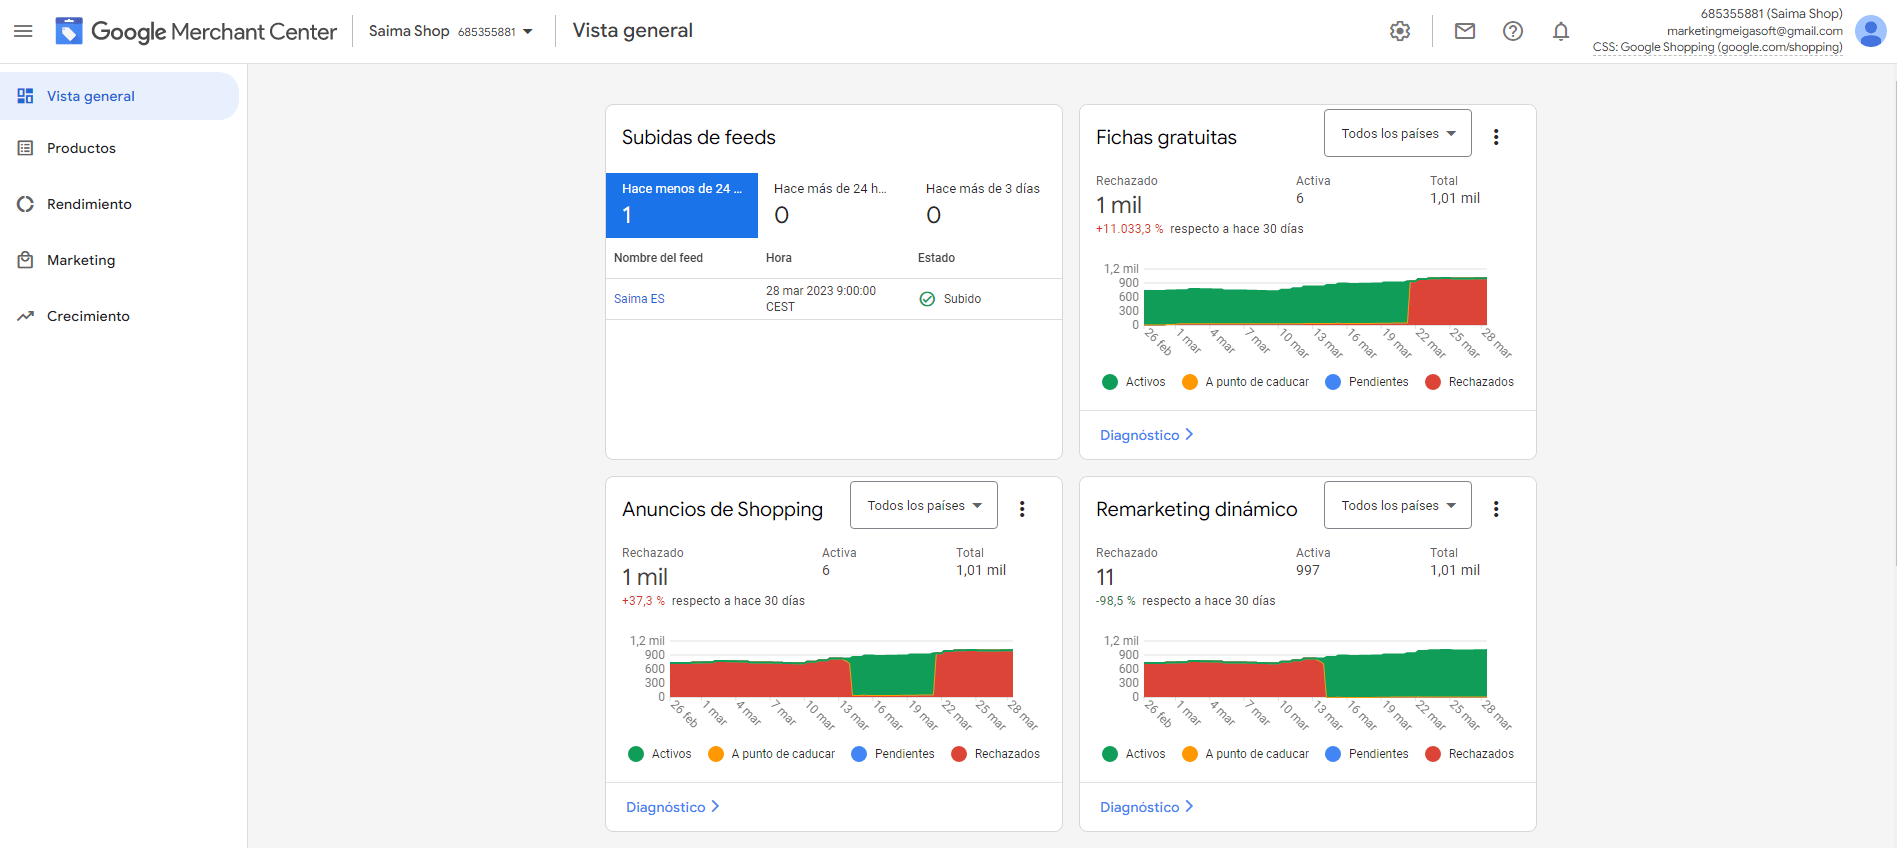Click the Vista general dashboard icon

26,96
